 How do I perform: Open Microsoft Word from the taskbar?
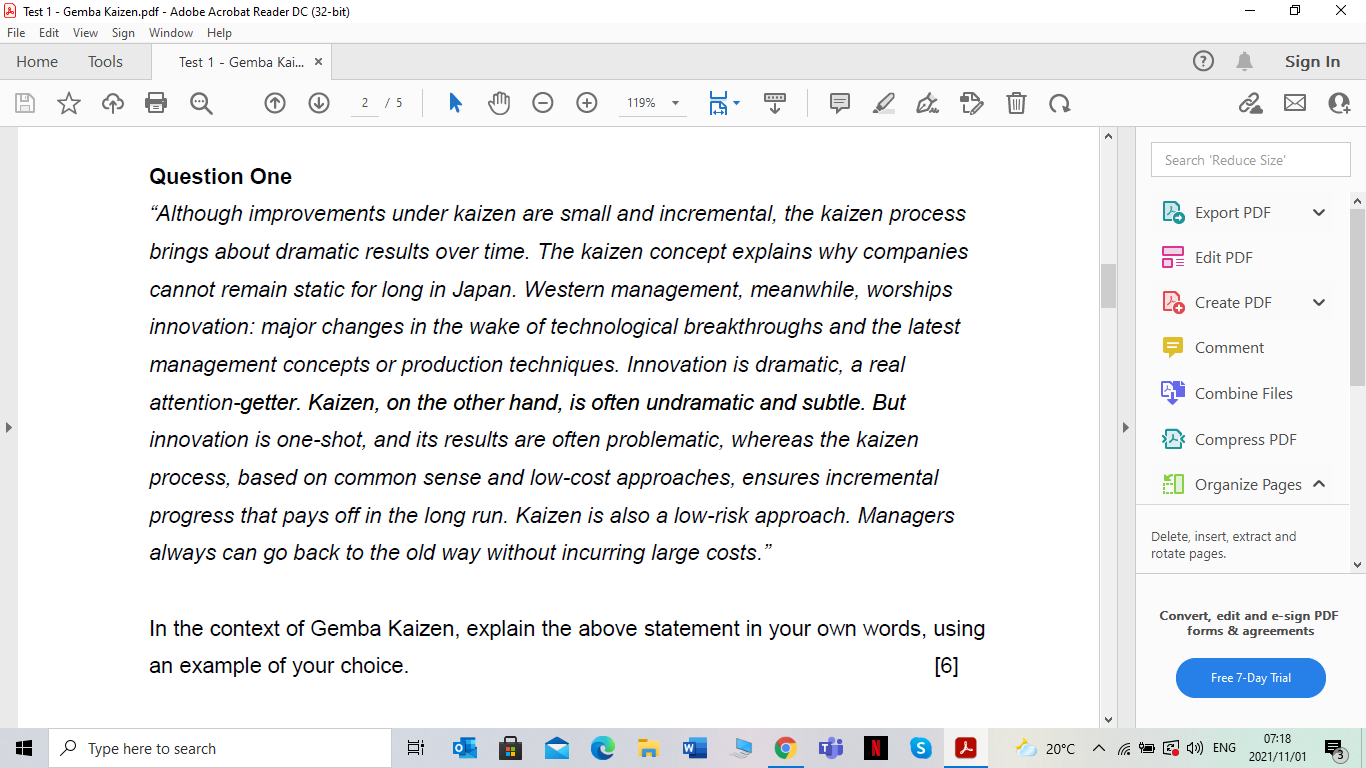pyautogui.click(x=693, y=747)
